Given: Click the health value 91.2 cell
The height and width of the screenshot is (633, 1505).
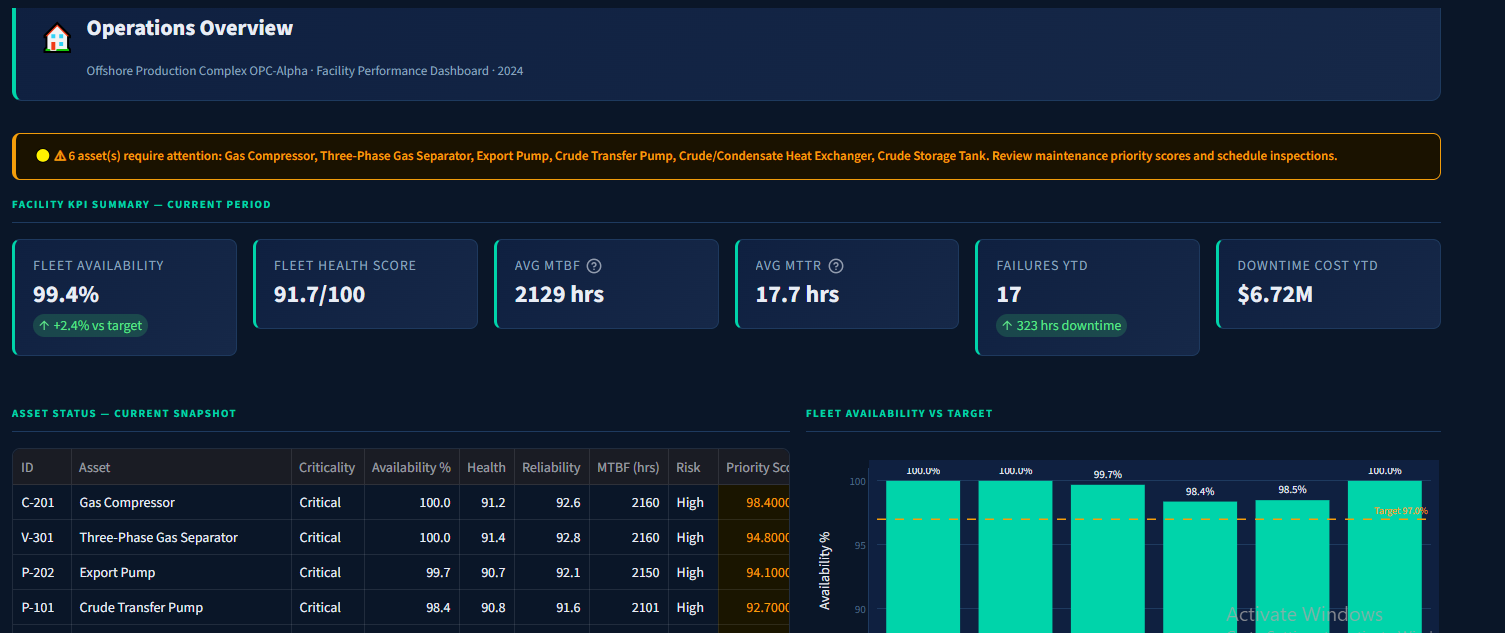Looking at the screenshot, I should coord(487,502).
